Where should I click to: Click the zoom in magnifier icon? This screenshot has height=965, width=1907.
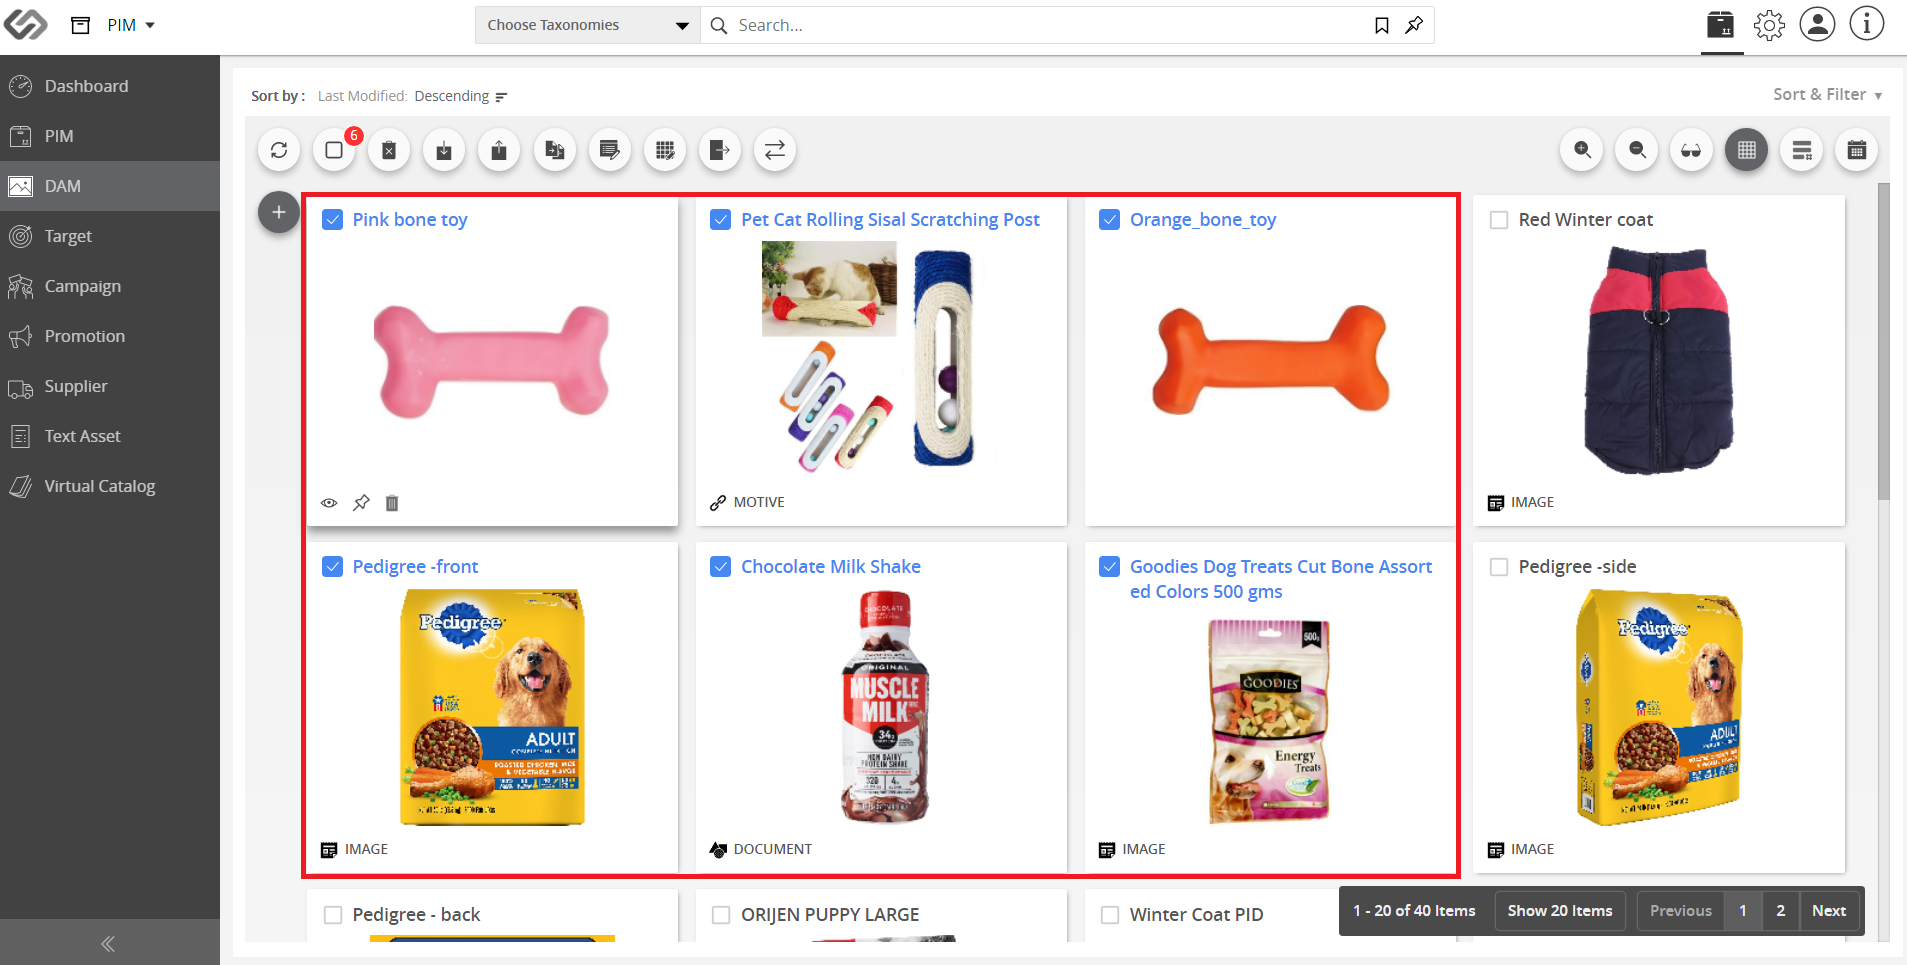(1582, 150)
